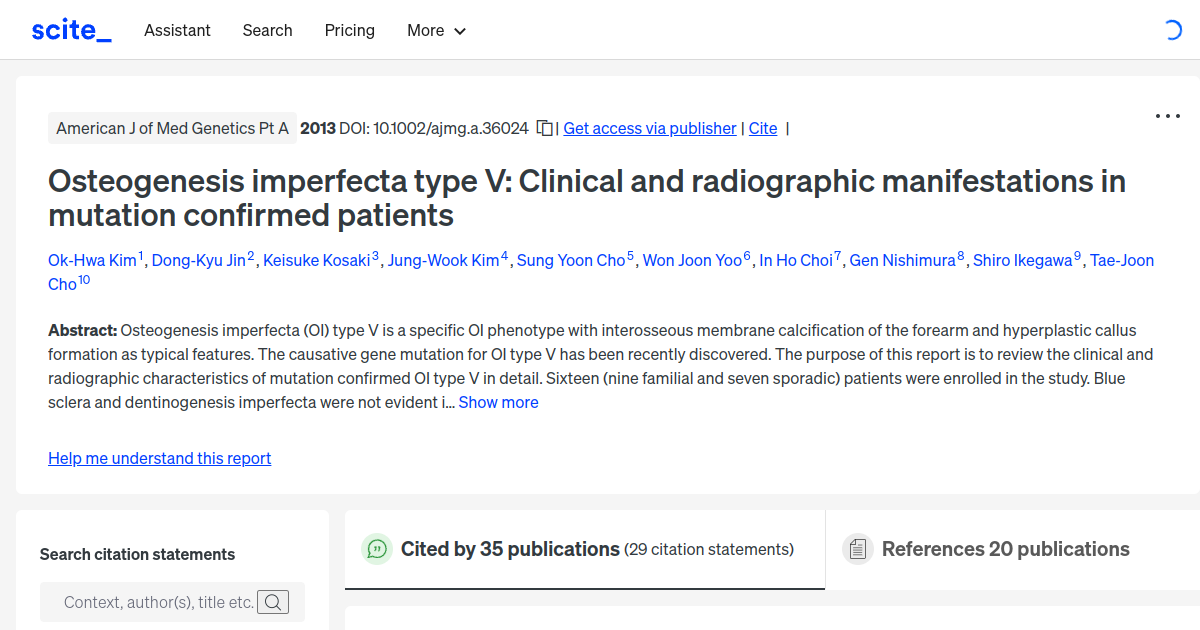1200x630 pixels.
Task: Expand the abstract with Show more
Action: tap(498, 402)
